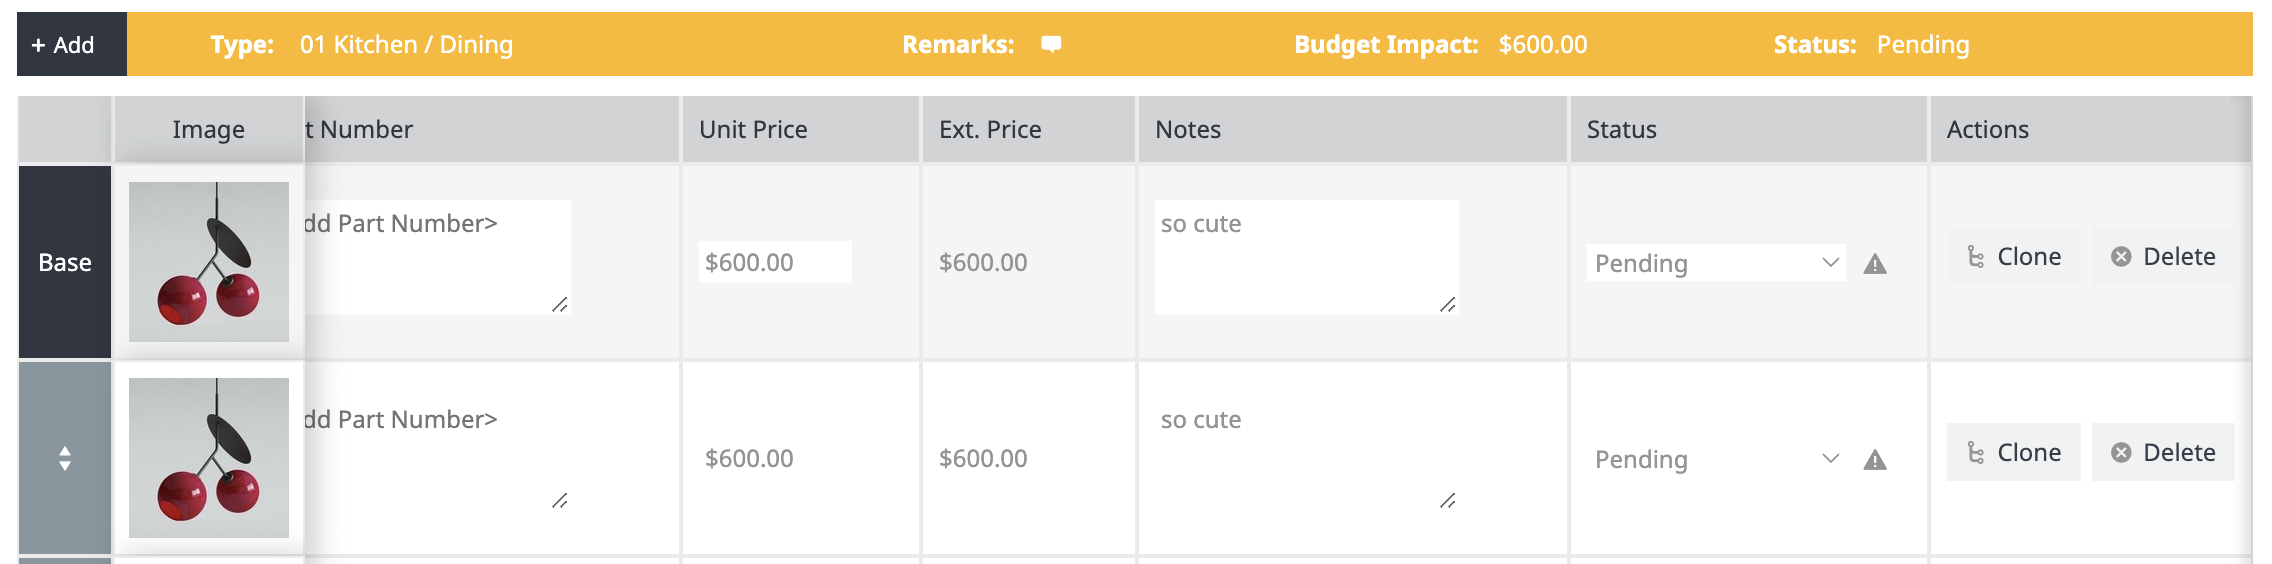Image resolution: width=2272 pixels, height=564 pixels.
Task: Open Pending status dropdown in second row
Action: pyautogui.click(x=1715, y=459)
